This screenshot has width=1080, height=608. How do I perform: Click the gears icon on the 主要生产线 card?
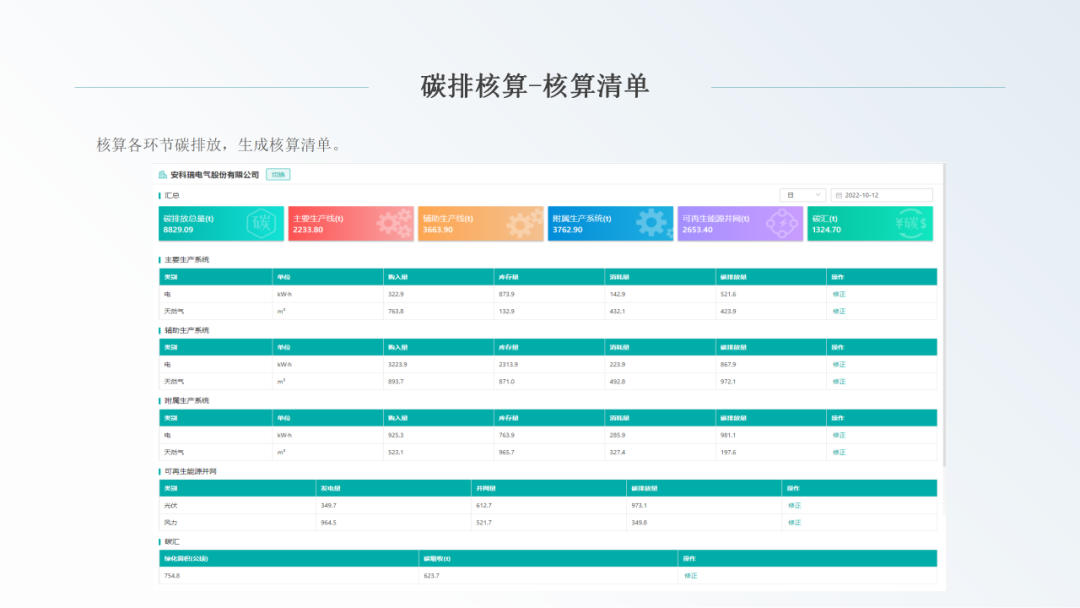[394, 224]
